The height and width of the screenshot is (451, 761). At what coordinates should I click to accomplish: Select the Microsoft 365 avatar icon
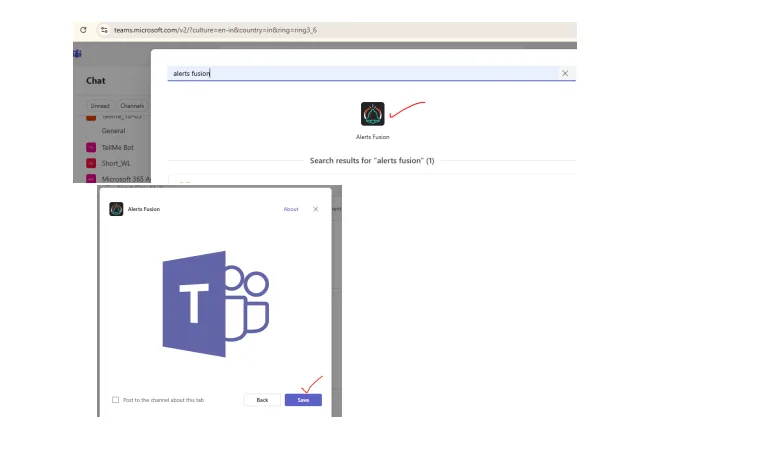pos(91,179)
